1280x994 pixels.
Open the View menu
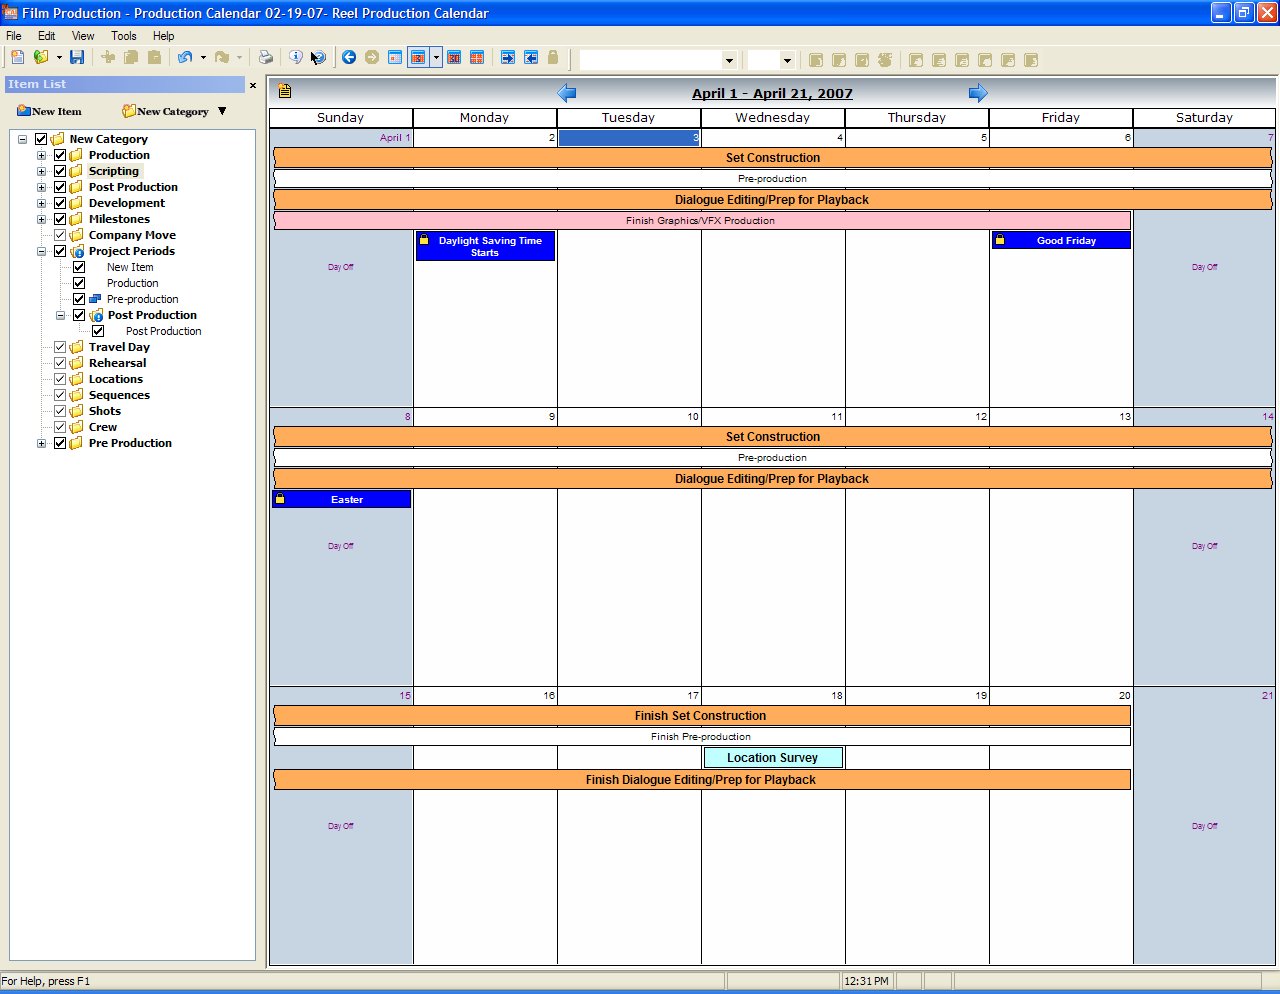83,36
